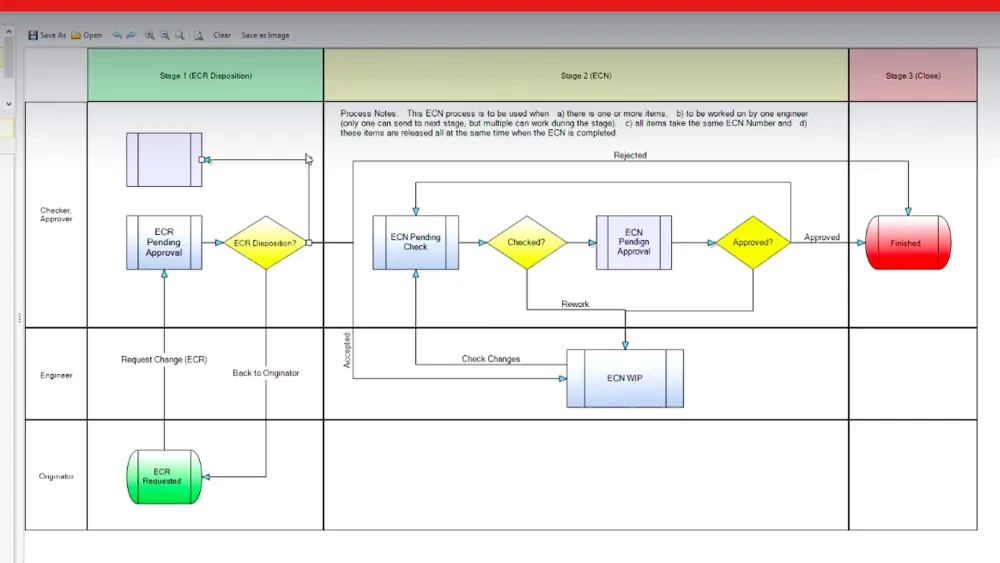The height and width of the screenshot is (563, 1000).
Task: Click the Approved transition label
Action: click(821, 237)
